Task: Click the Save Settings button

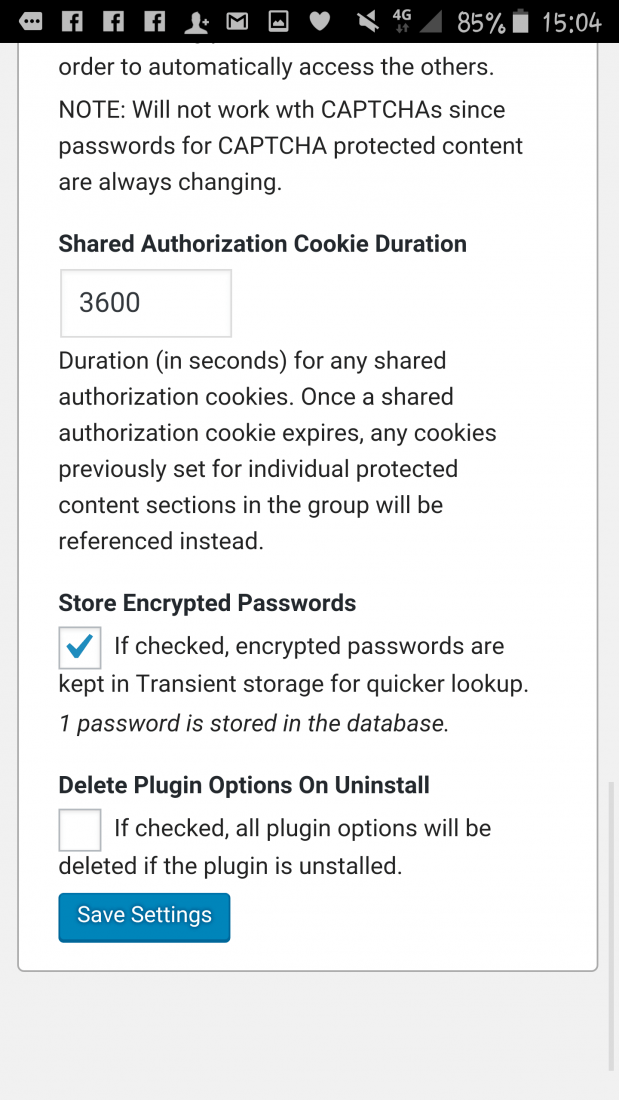Action: coord(144,917)
